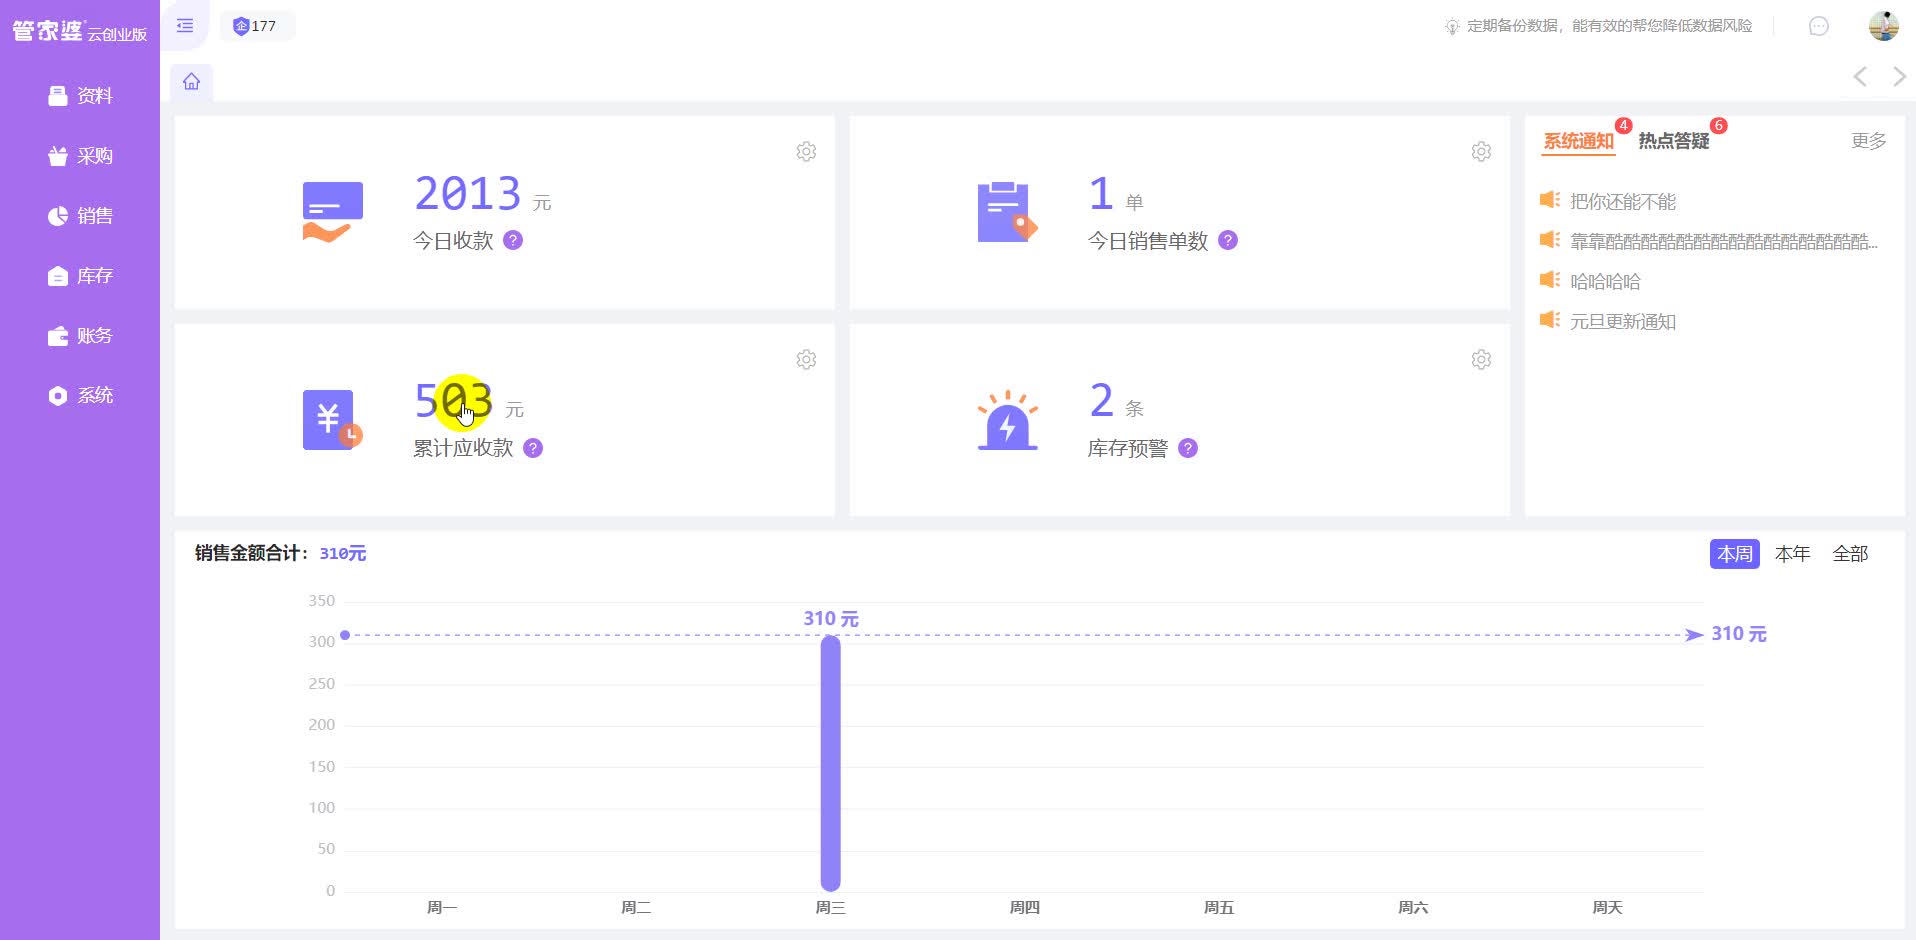Open notification 元旦更新通知
Screen dimensions: 1916x940
(x=1622, y=321)
